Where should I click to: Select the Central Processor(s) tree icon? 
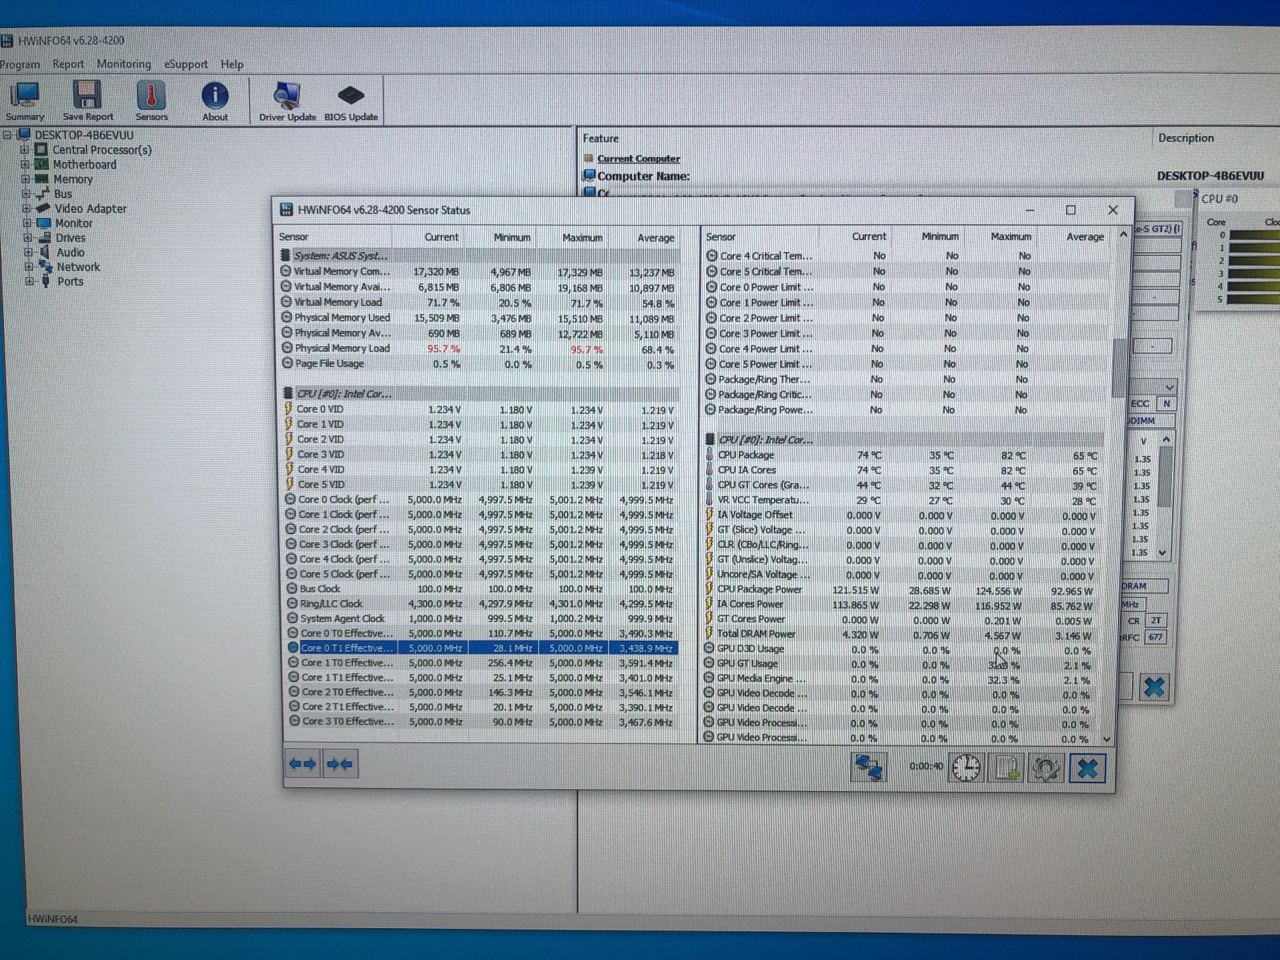click(x=41, y=150)
